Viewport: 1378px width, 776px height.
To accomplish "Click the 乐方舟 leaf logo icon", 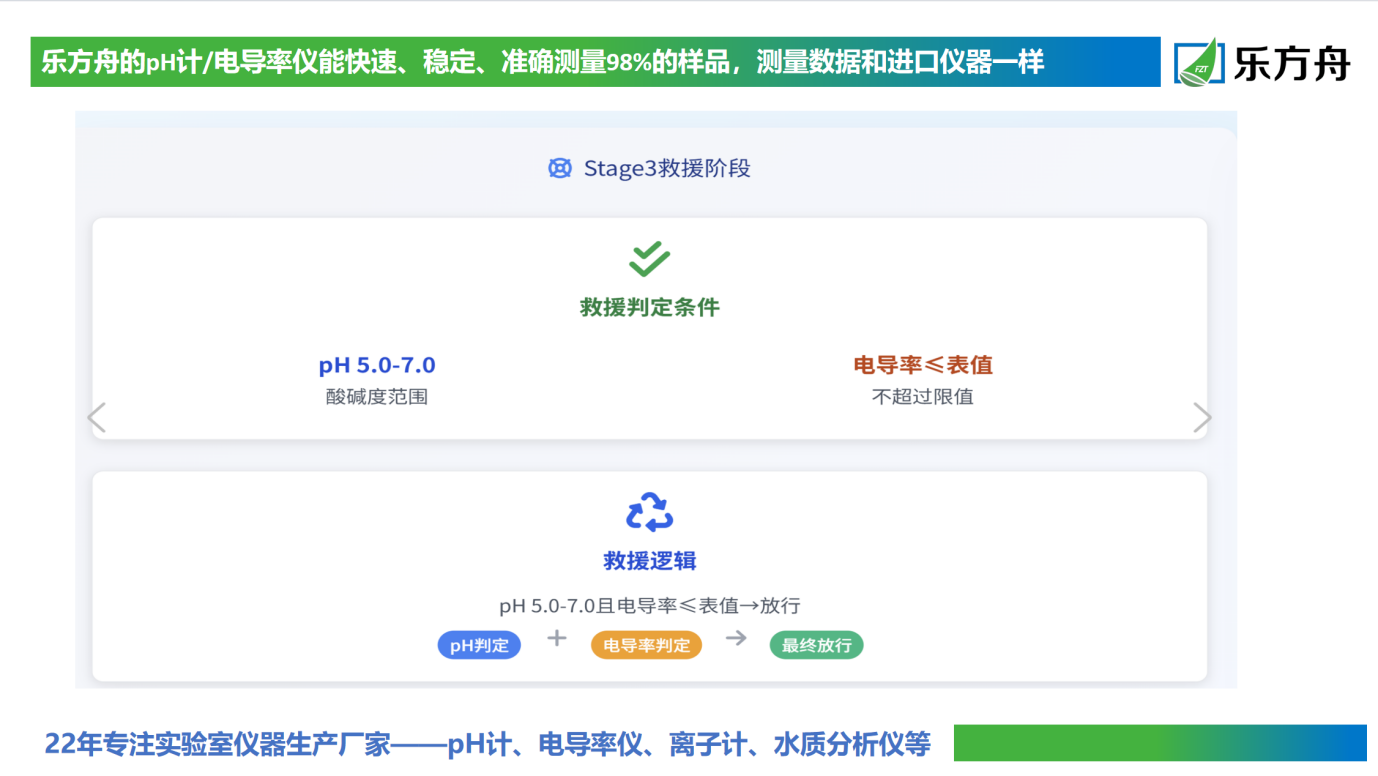I will click(x=1200, y=62).
